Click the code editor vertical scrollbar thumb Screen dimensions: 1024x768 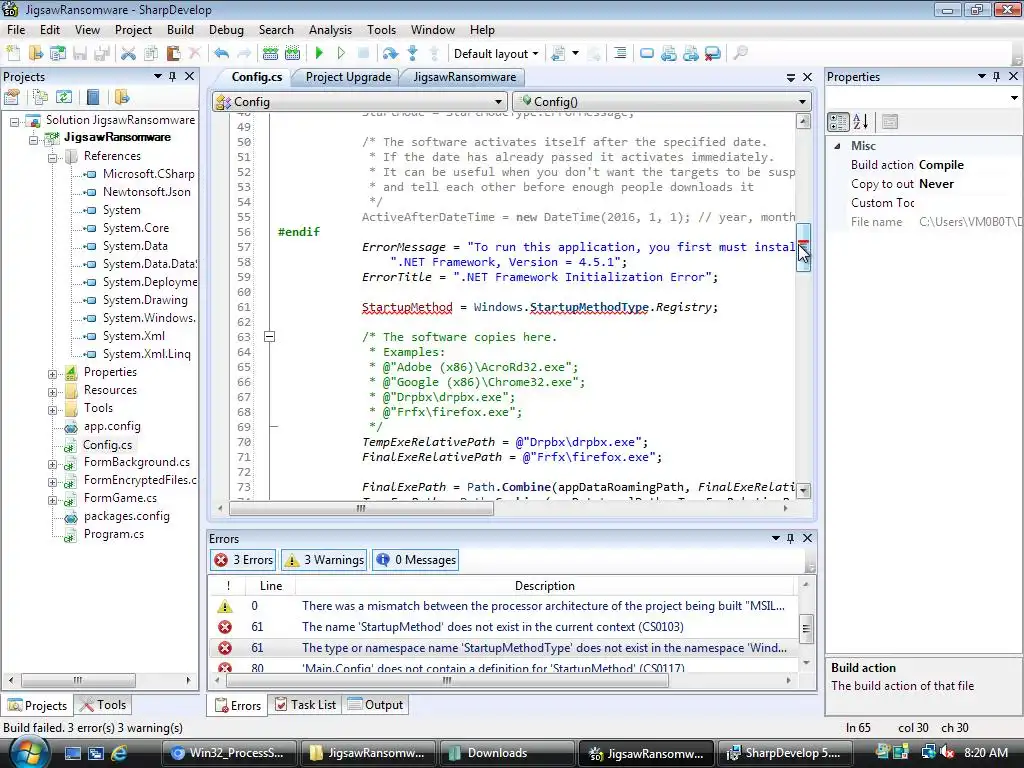[x=803, y=247]
